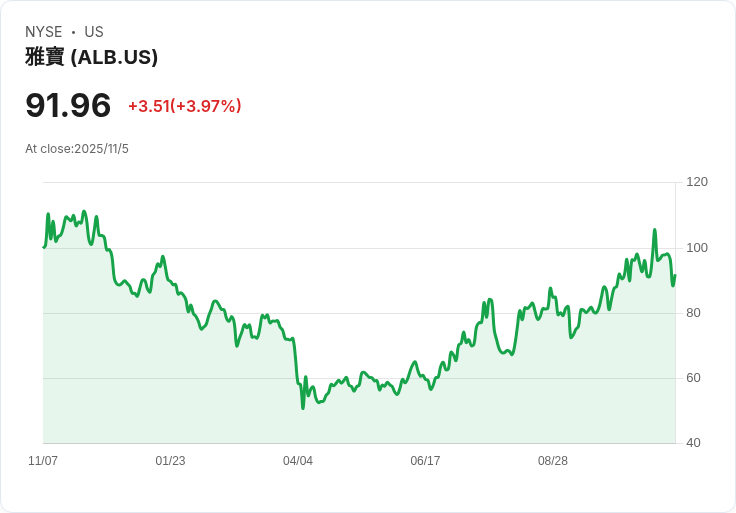736x513 pixels.
Task: Select the 120 y-axis price label
Action: (697, 182)
